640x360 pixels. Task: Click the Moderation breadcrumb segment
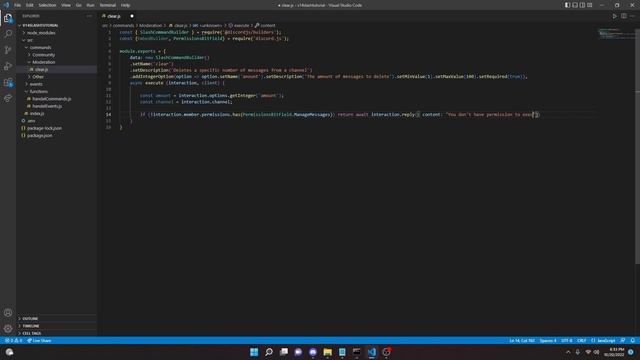pos(150,25)
